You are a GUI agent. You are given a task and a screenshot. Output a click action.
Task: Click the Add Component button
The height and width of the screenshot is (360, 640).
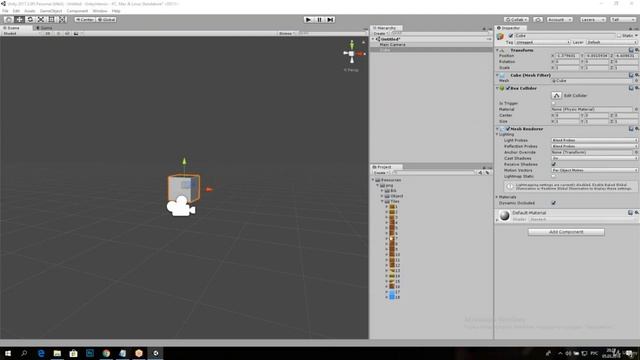(566, 232)
